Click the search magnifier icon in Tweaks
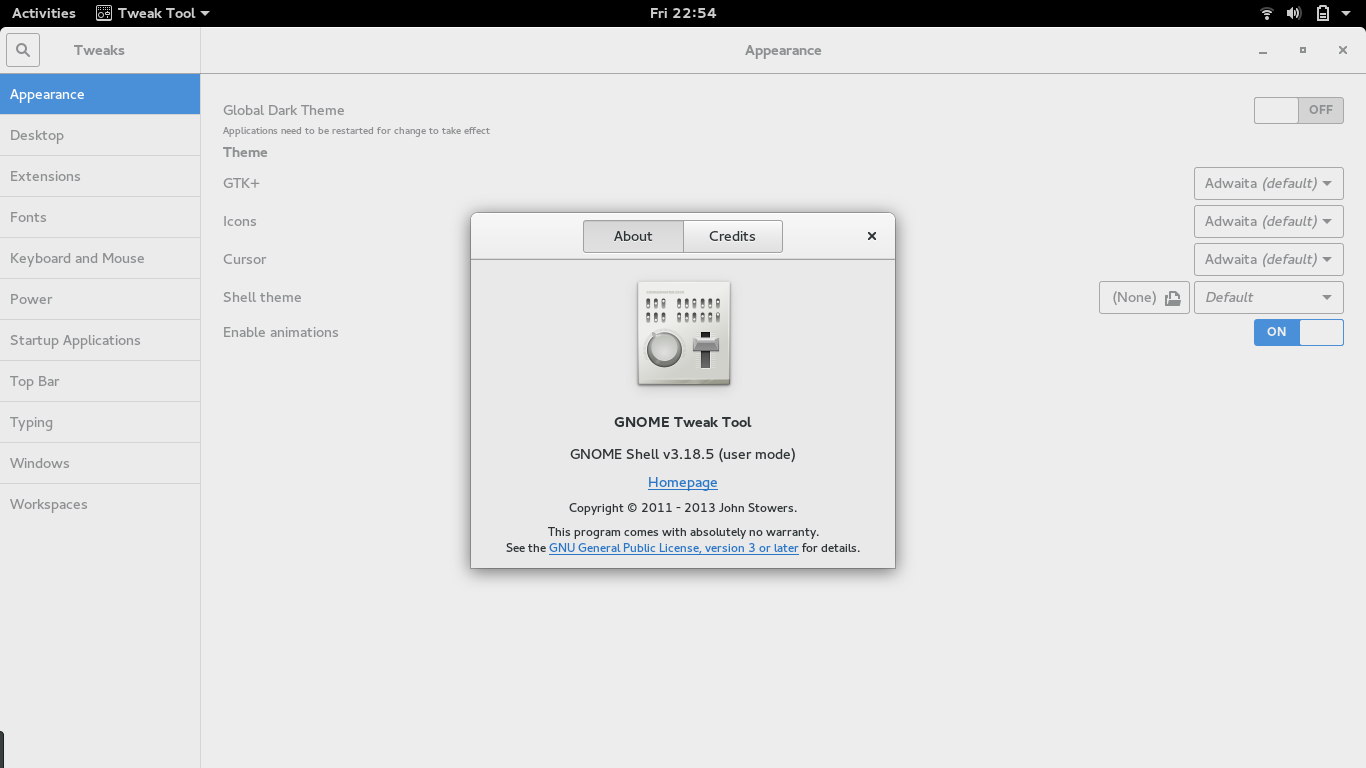Image resolution: width=1366 pixels, height=768 pixels. (x=23, y=50)
